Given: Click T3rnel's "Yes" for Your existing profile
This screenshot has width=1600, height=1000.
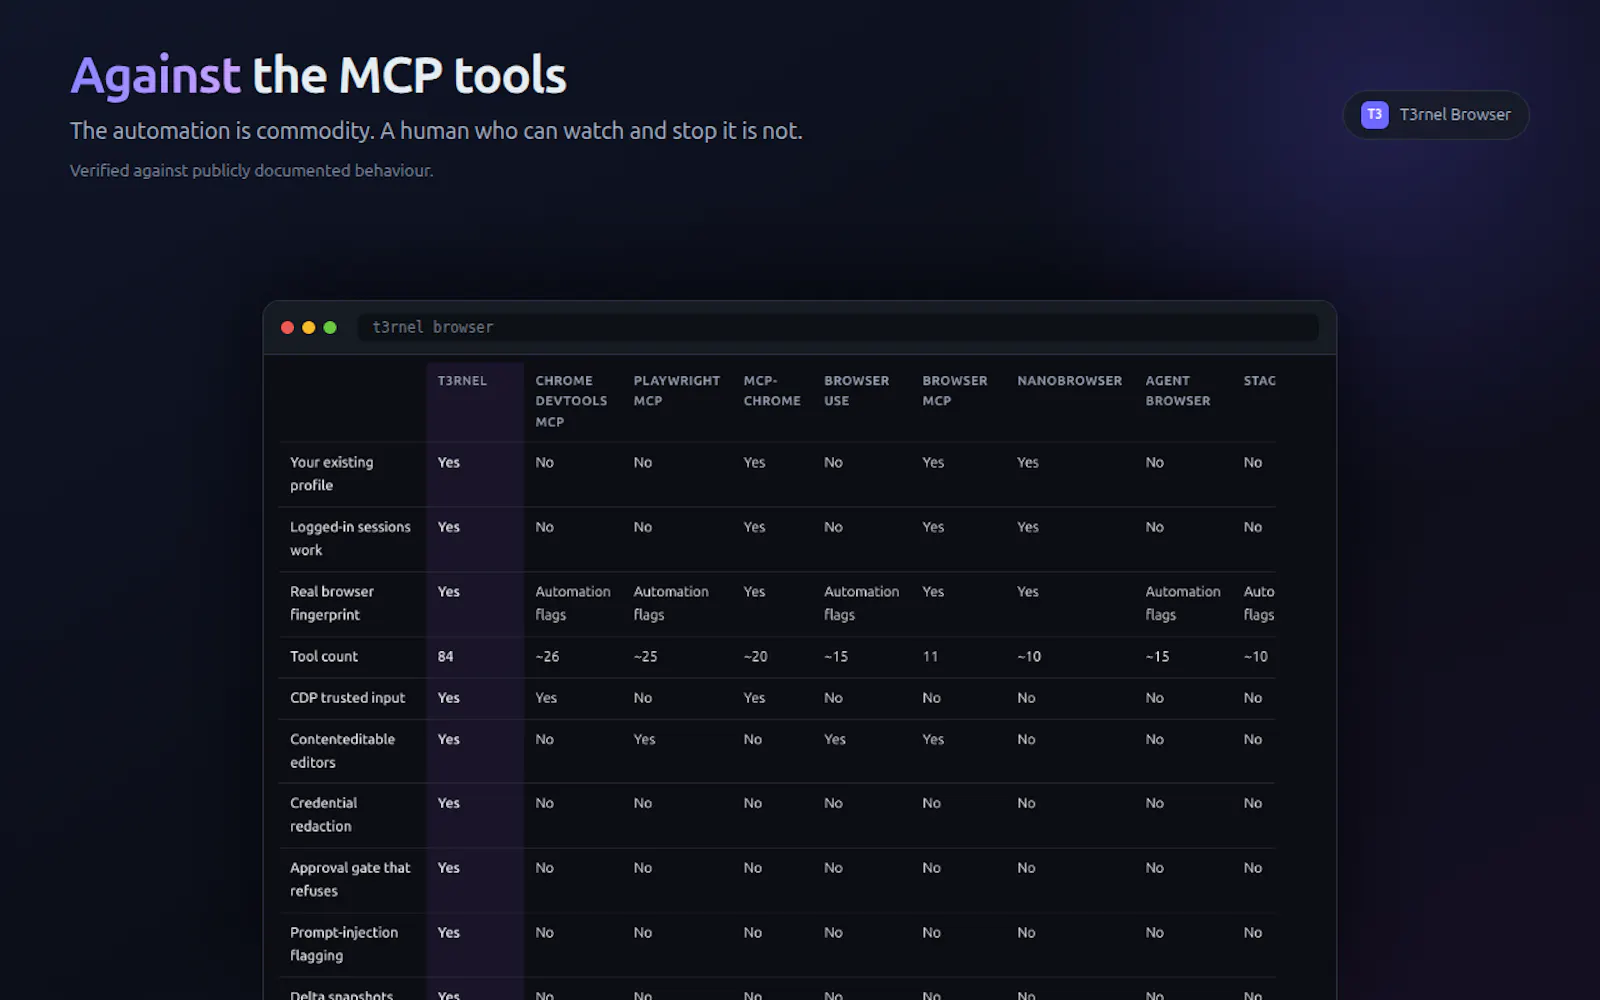Looking at the screenshot, I should point(448,463).
